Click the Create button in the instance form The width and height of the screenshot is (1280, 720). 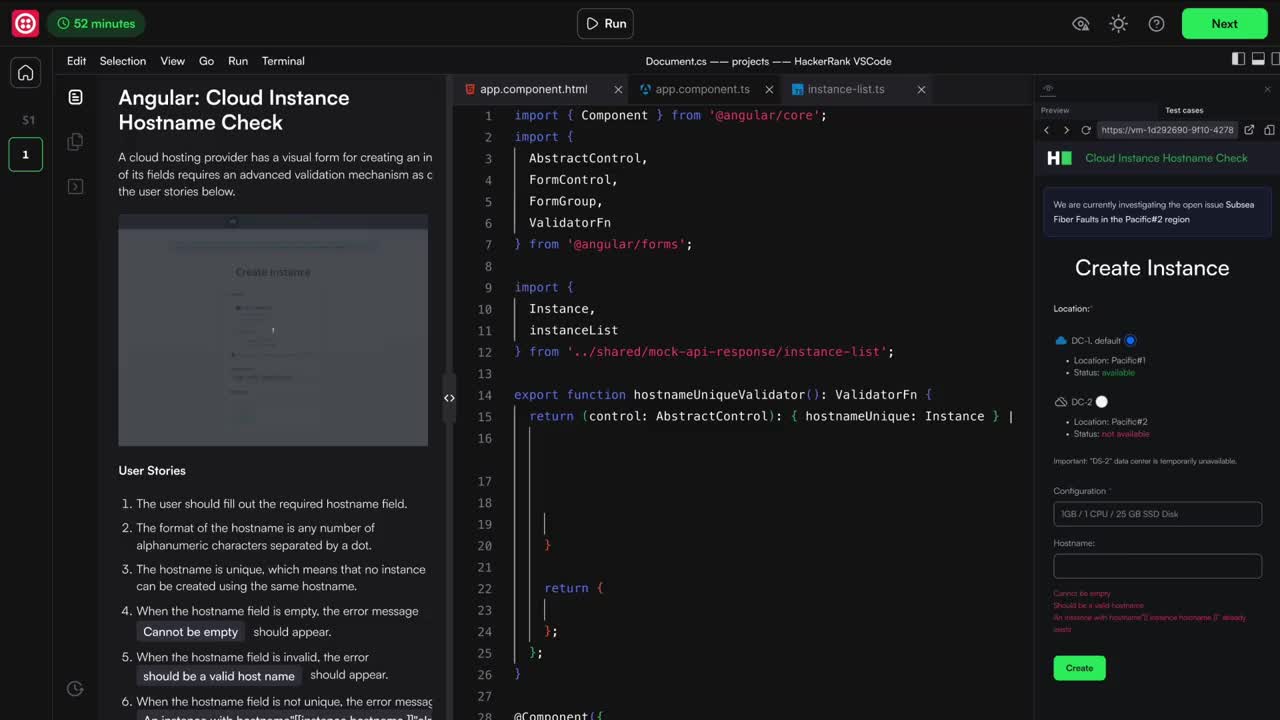[1079, 668]
